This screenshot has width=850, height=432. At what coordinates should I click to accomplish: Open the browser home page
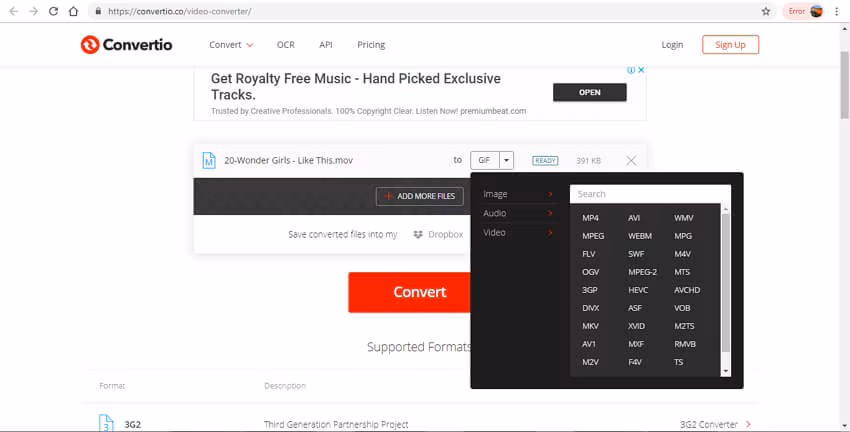coord(73,11)
